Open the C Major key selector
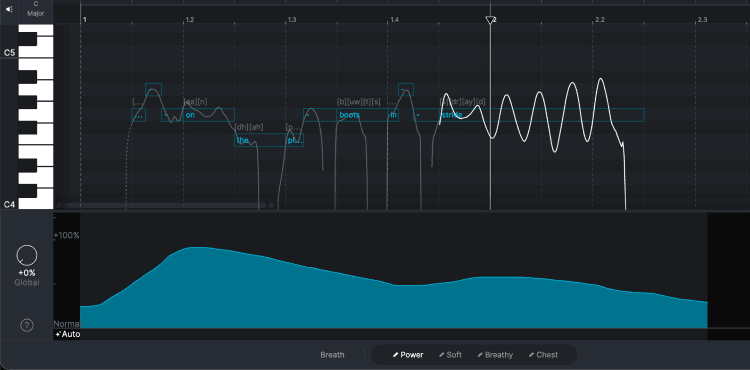750x370 pixels. click(x=36, y=9)
